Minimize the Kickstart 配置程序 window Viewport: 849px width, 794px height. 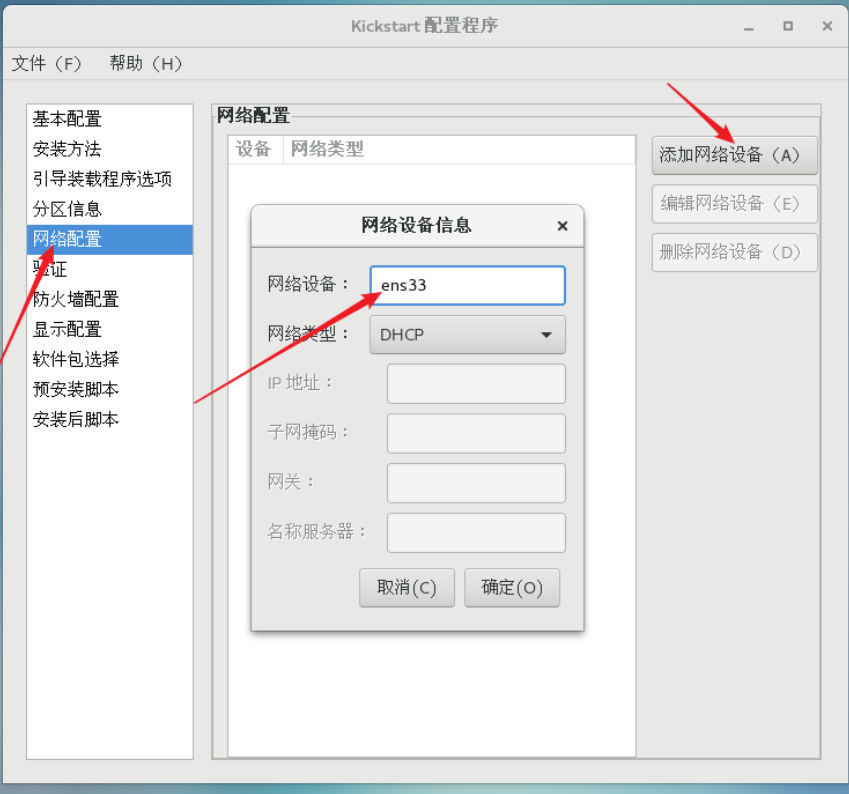click(749, 26)
